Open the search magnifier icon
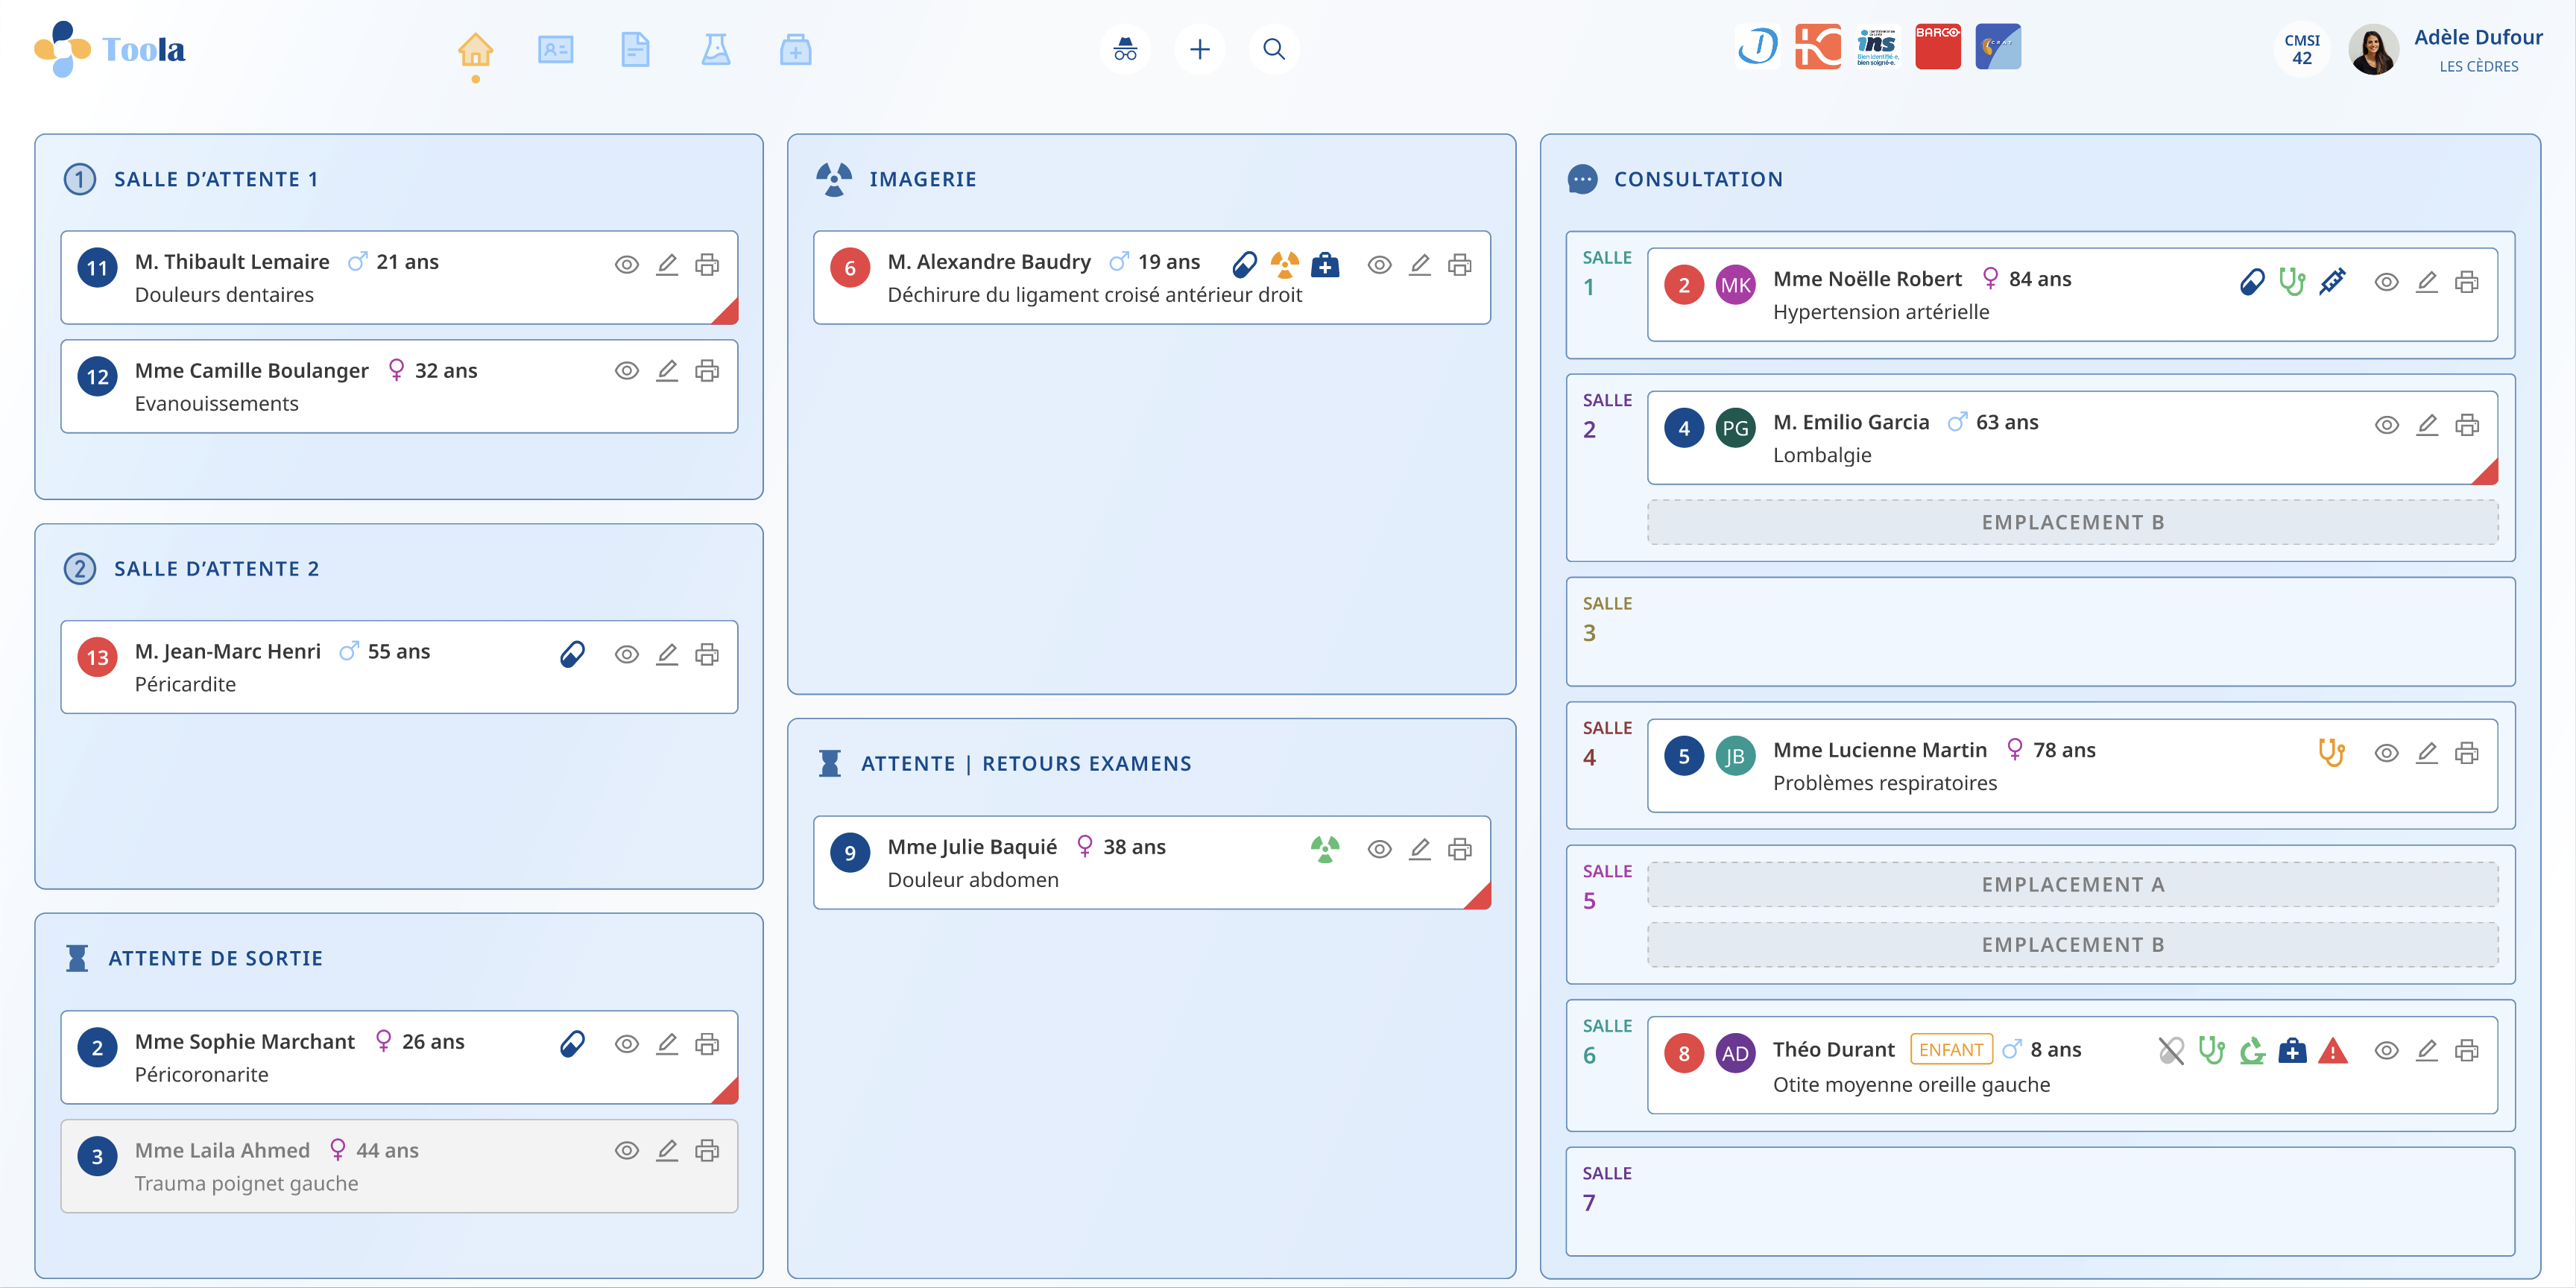 pyautogui.click(x=1273, y=49)
